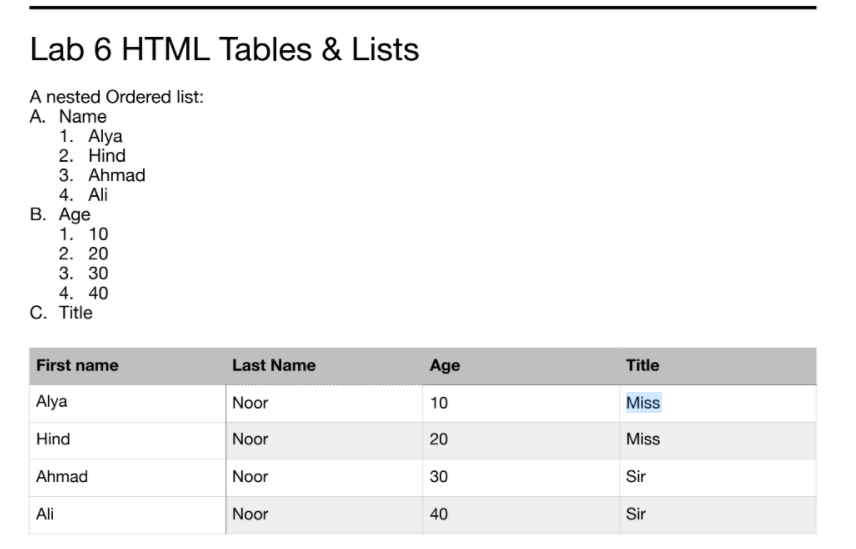Click the nested list item 20
Image resolution: width=856 pixels, height=549 pixels.
tap(84, 254)
